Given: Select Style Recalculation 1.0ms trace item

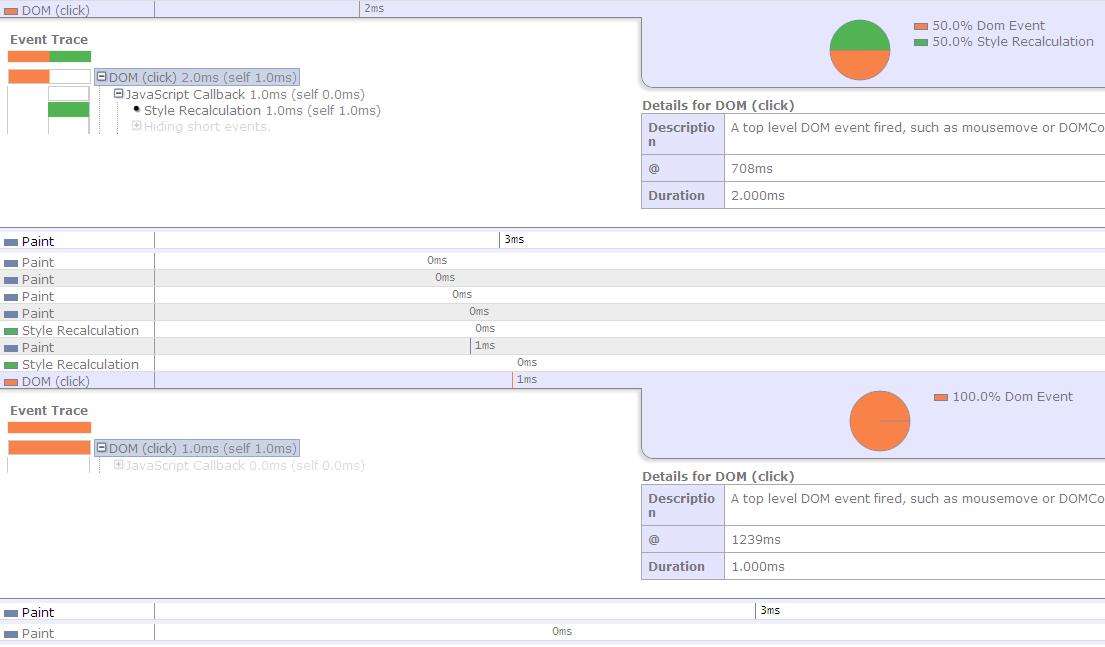Looking at the screenshot, I should [x=262, y=111].
